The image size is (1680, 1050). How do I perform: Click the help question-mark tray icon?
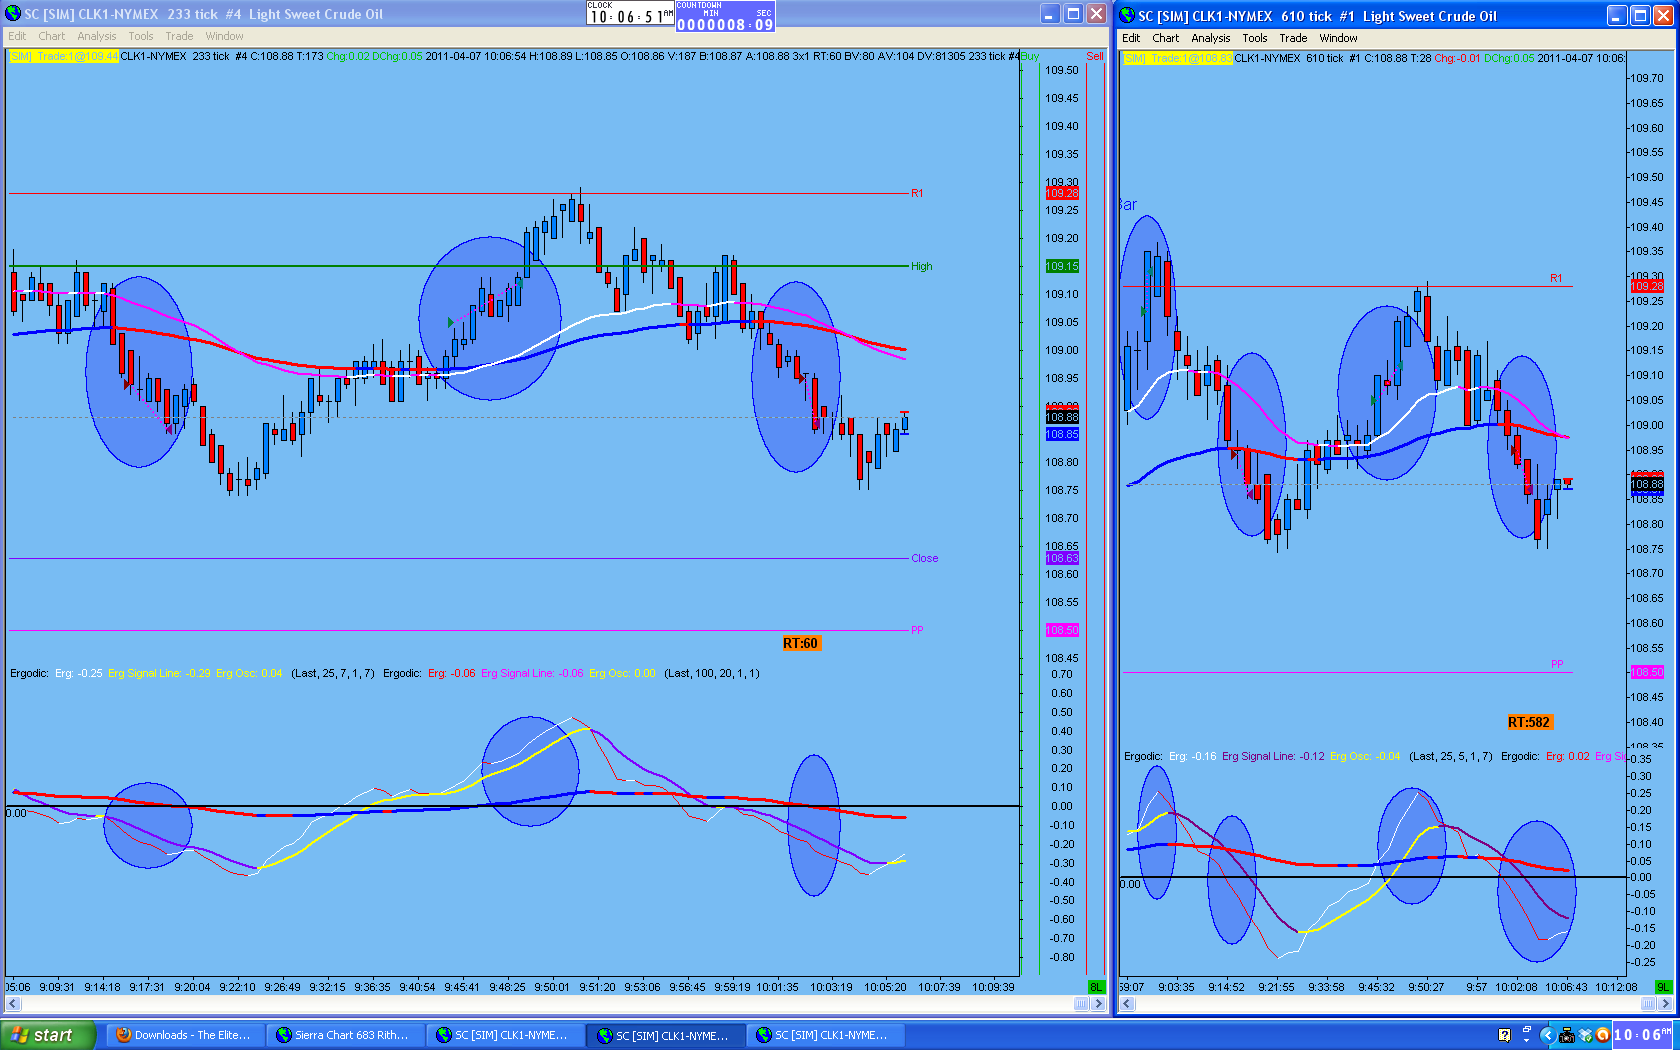point(1504,1035)
